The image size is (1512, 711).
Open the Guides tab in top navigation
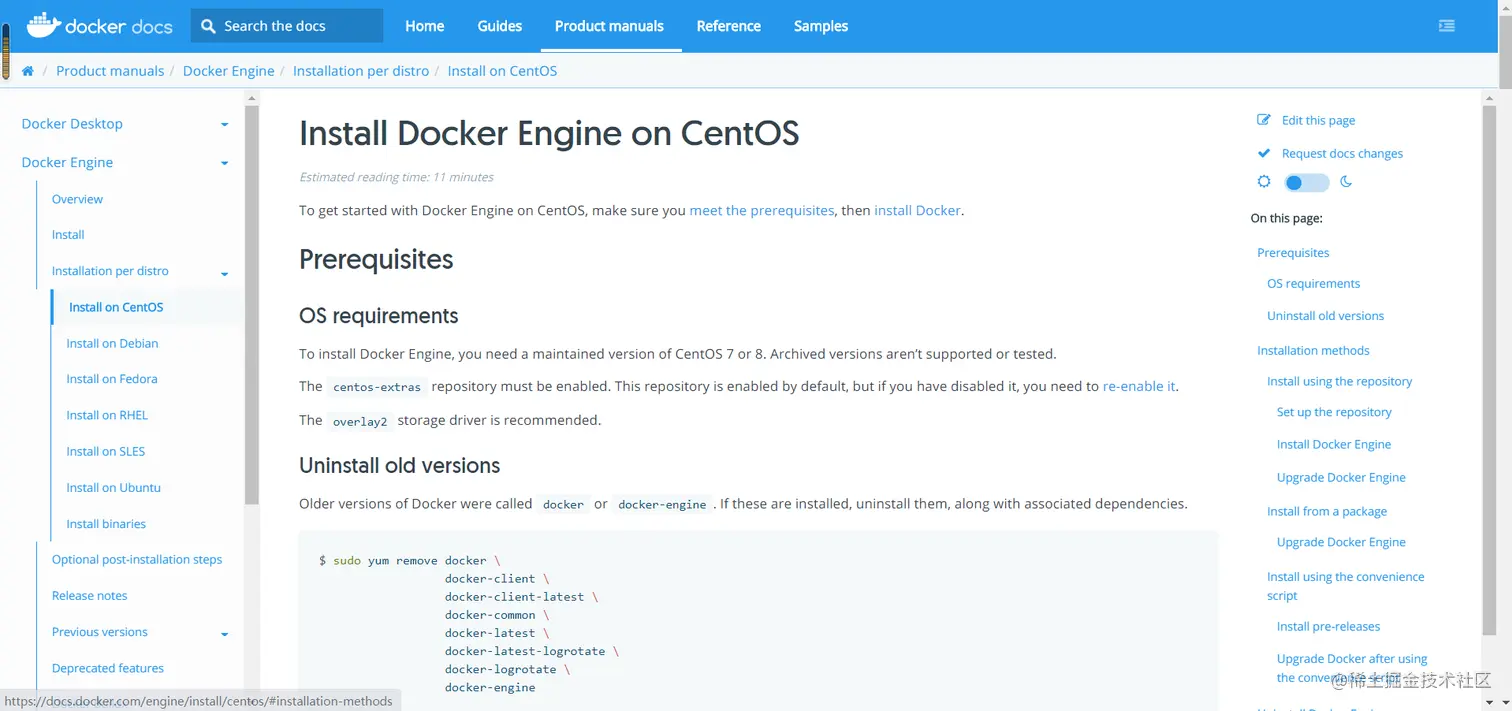tap(499, 26)
